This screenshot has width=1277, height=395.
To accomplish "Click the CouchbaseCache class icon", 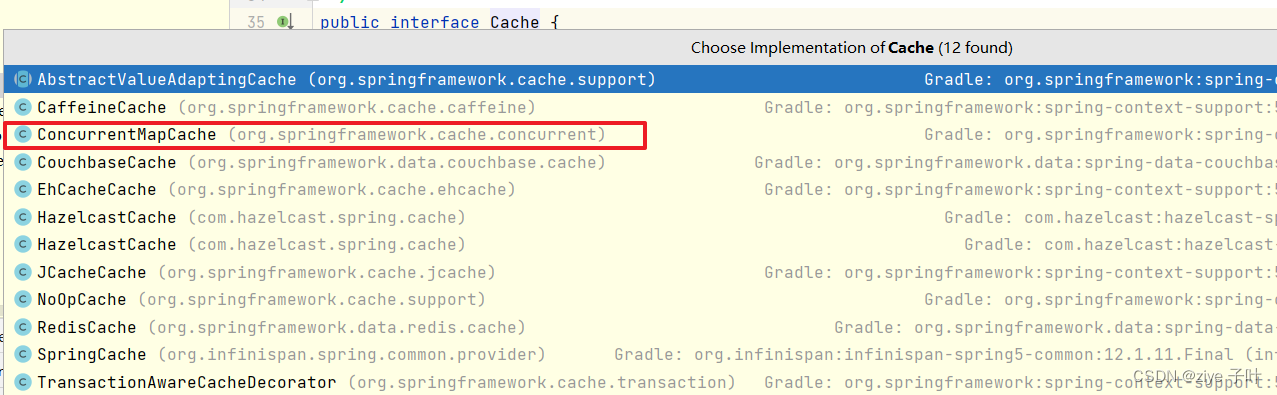I will point(23,162).
